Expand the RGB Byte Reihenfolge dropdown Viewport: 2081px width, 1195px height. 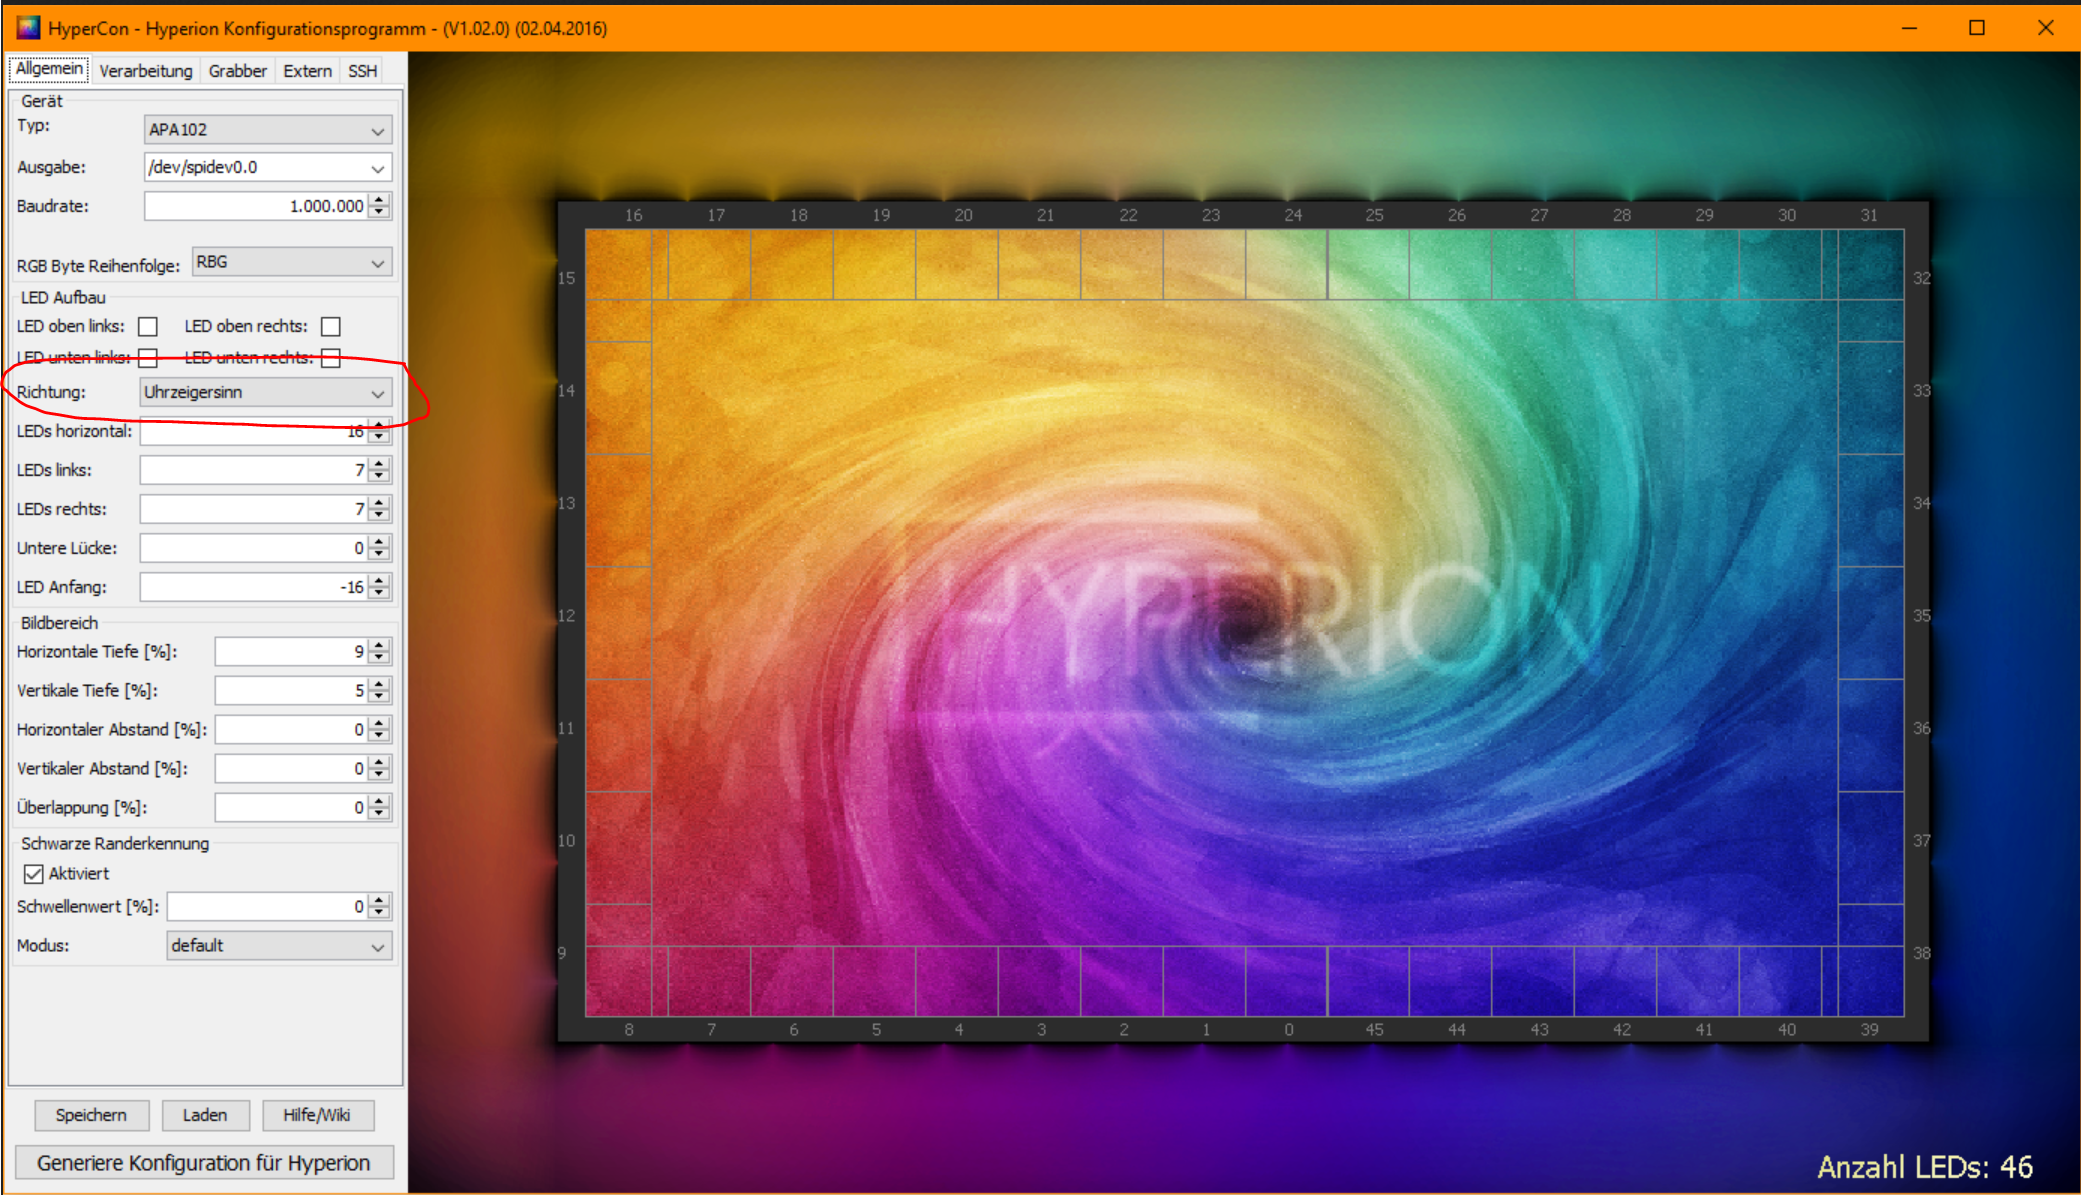[x=291, y=263]
